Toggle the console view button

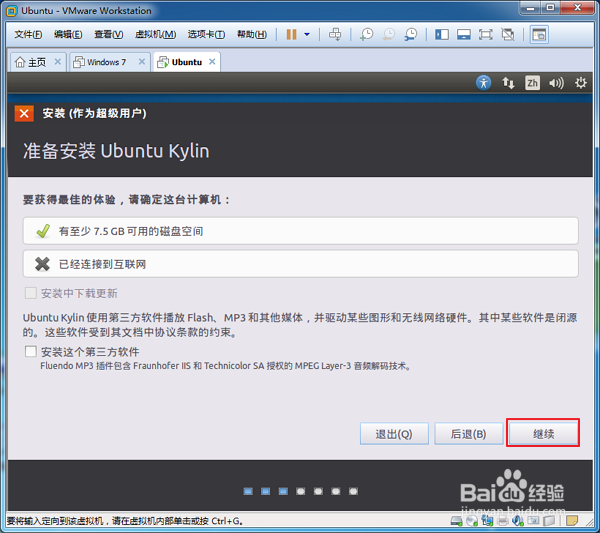coord(539,35)
